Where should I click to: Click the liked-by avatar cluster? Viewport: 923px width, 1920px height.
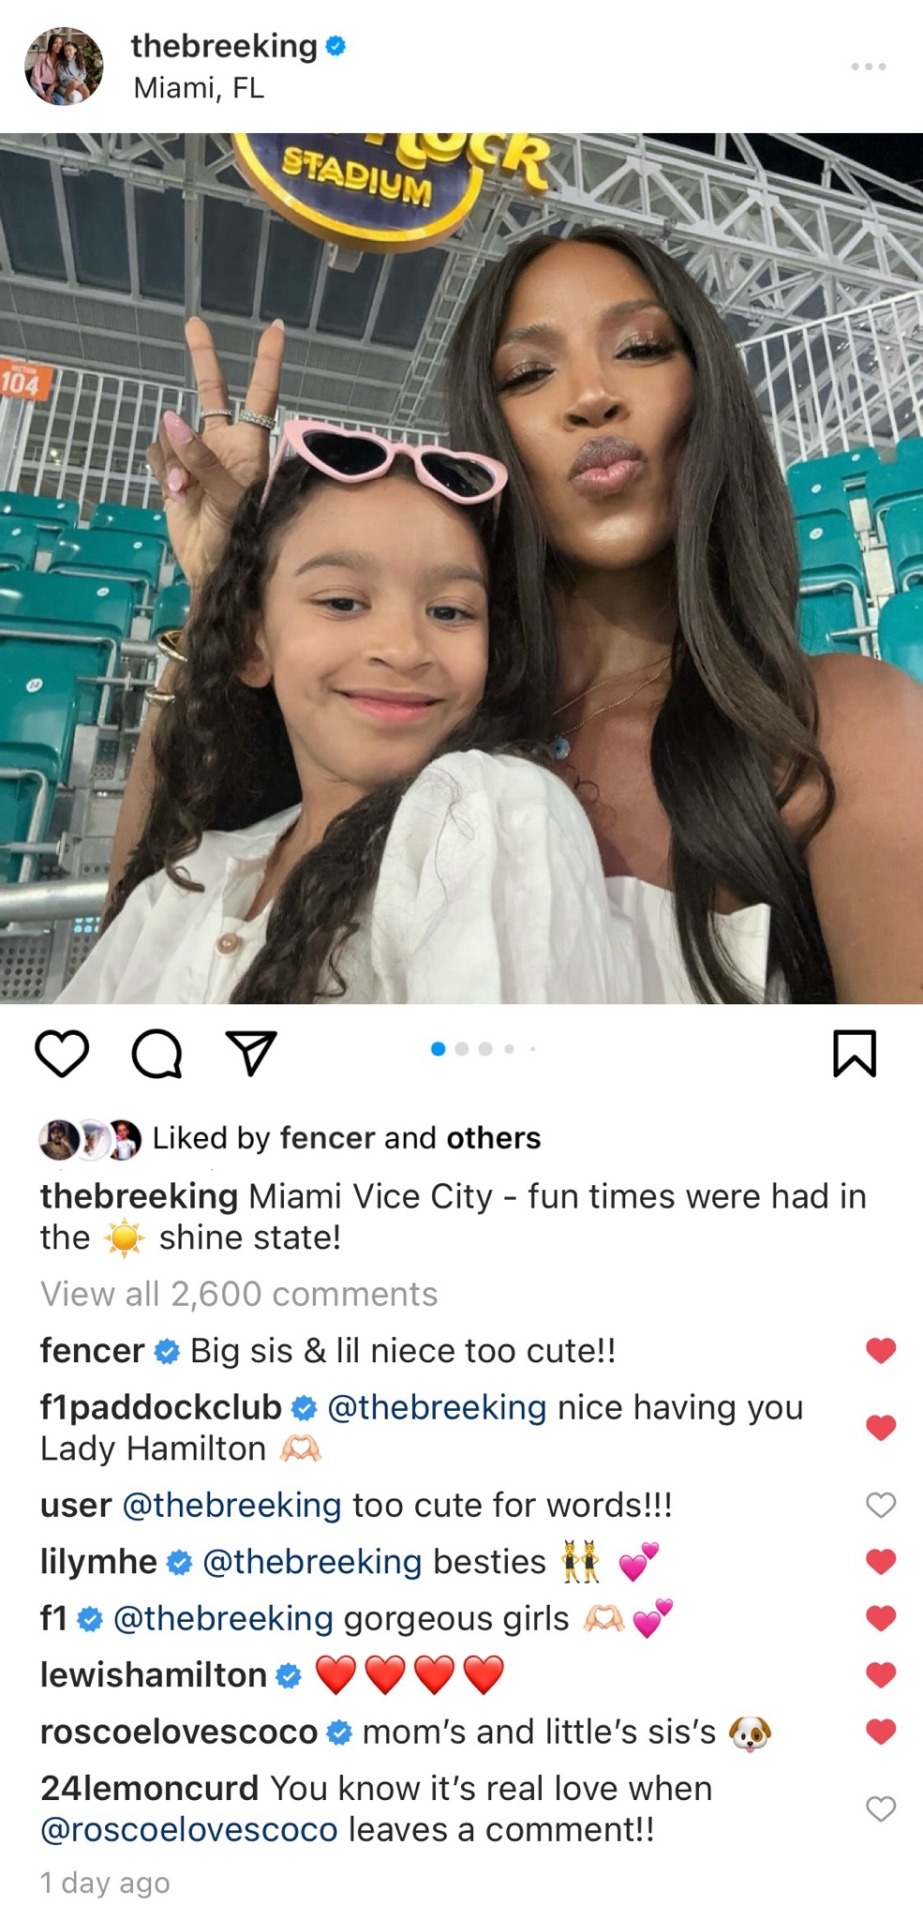point(90,1139)
